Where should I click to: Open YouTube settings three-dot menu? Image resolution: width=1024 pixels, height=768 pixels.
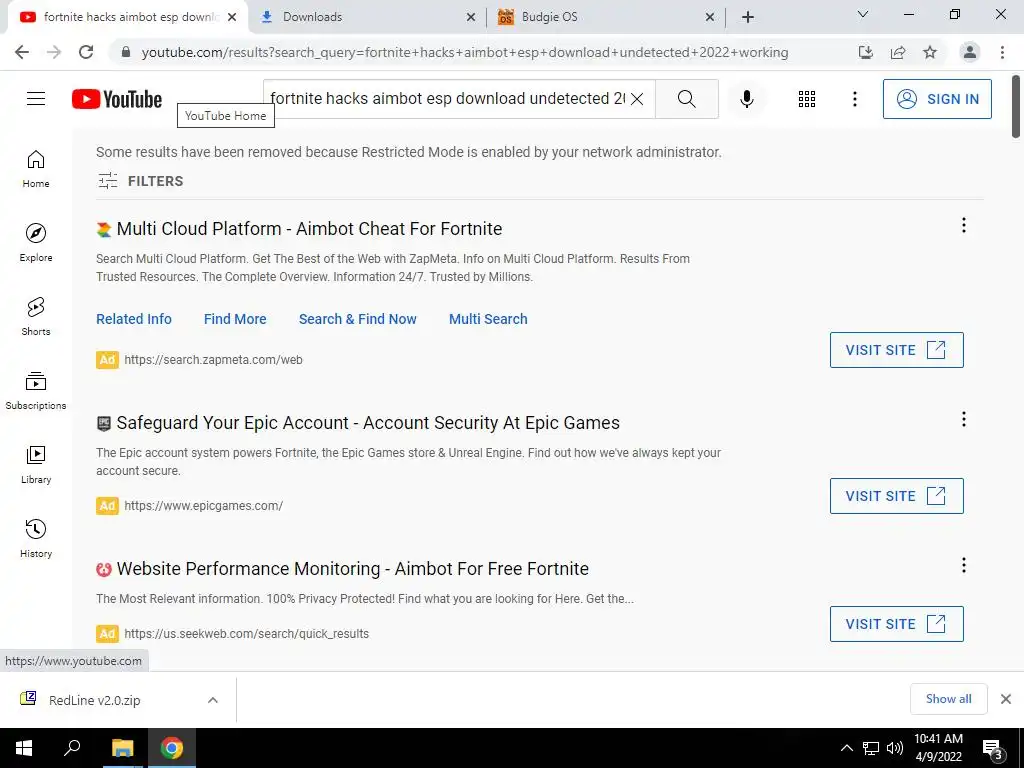[855, 99]
